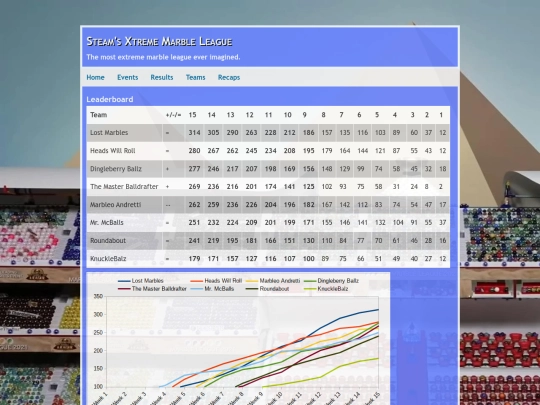This screenshot has height=405, width=540.
Task: Click Lost Marbles week 15 score 314
Action: (194, 133)
